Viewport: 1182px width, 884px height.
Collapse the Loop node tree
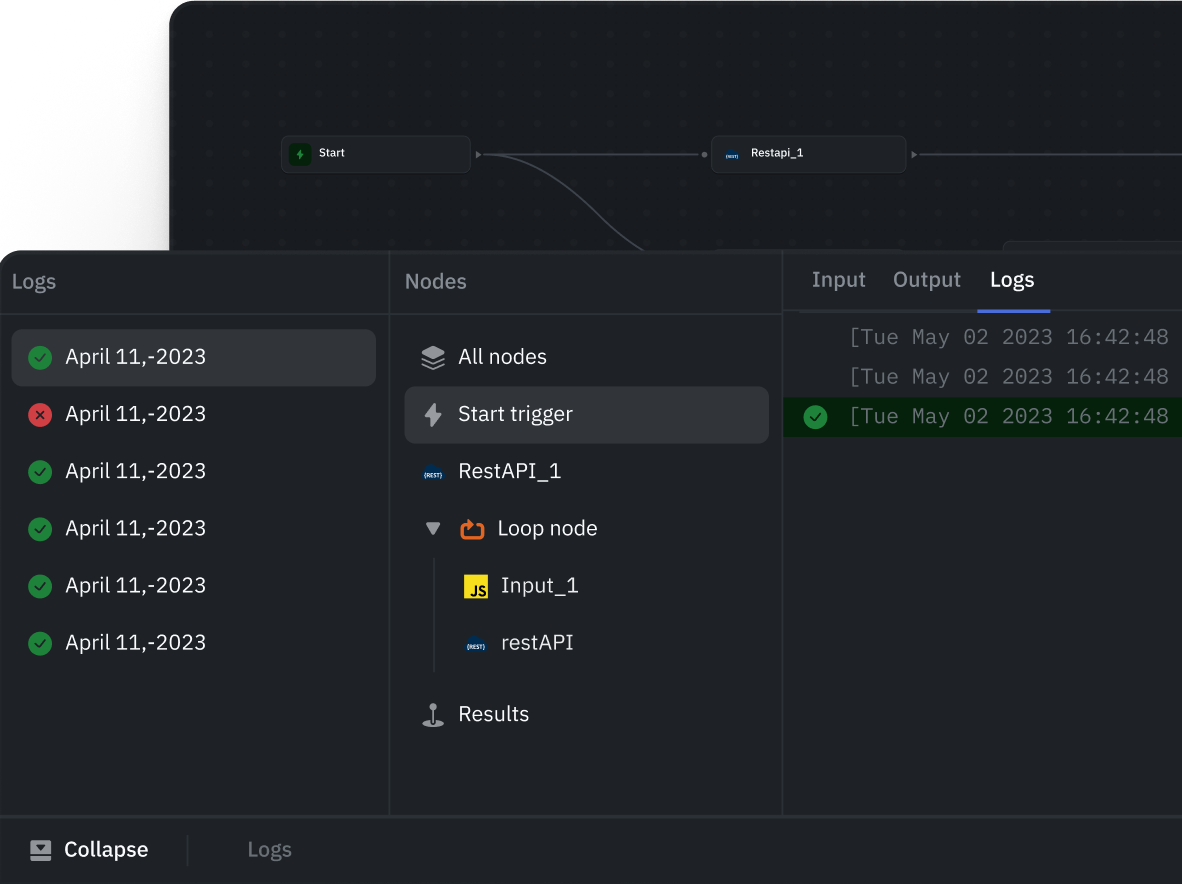click(x=433, y=528)
